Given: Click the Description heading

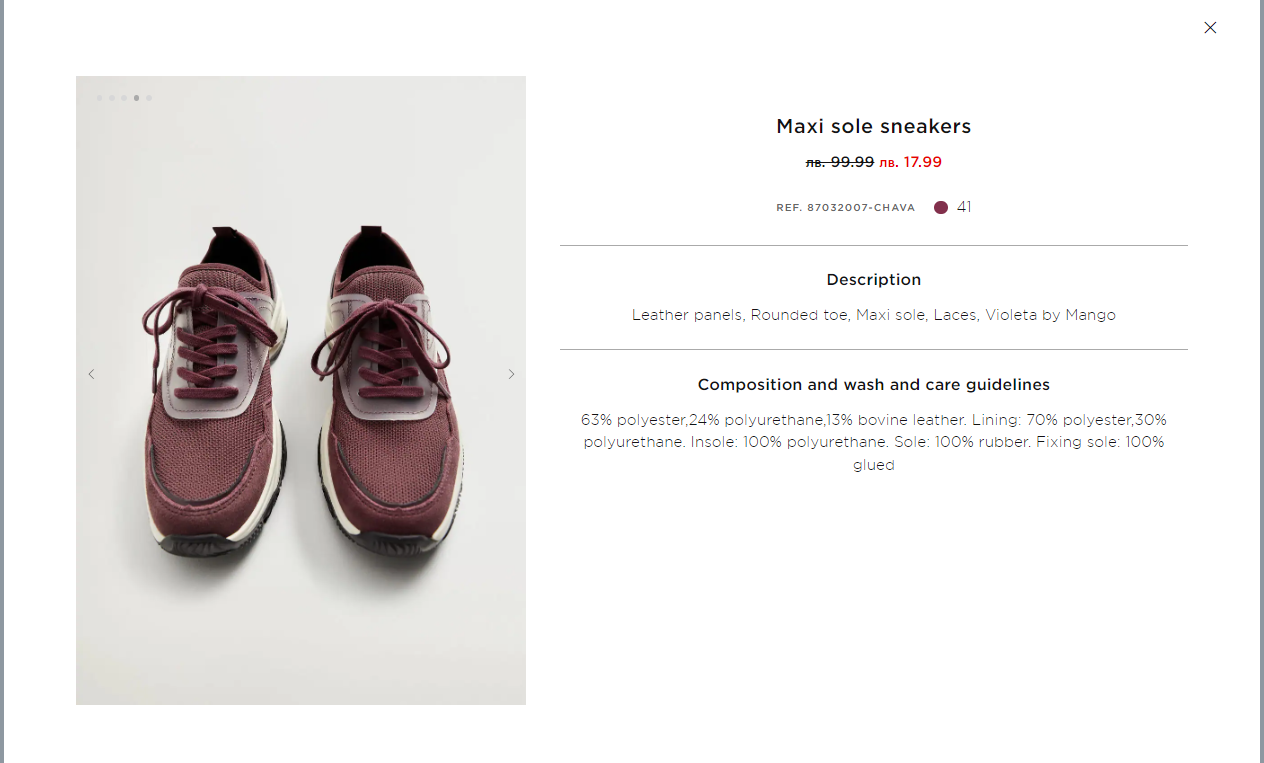Looking at the screenshot, I should click(873, 280).
